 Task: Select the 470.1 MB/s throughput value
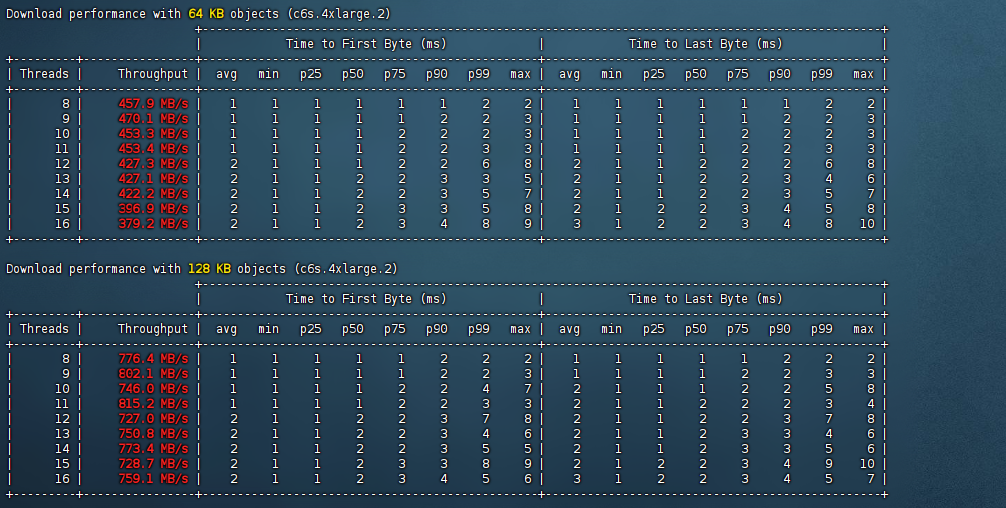(x=153, y=119)
